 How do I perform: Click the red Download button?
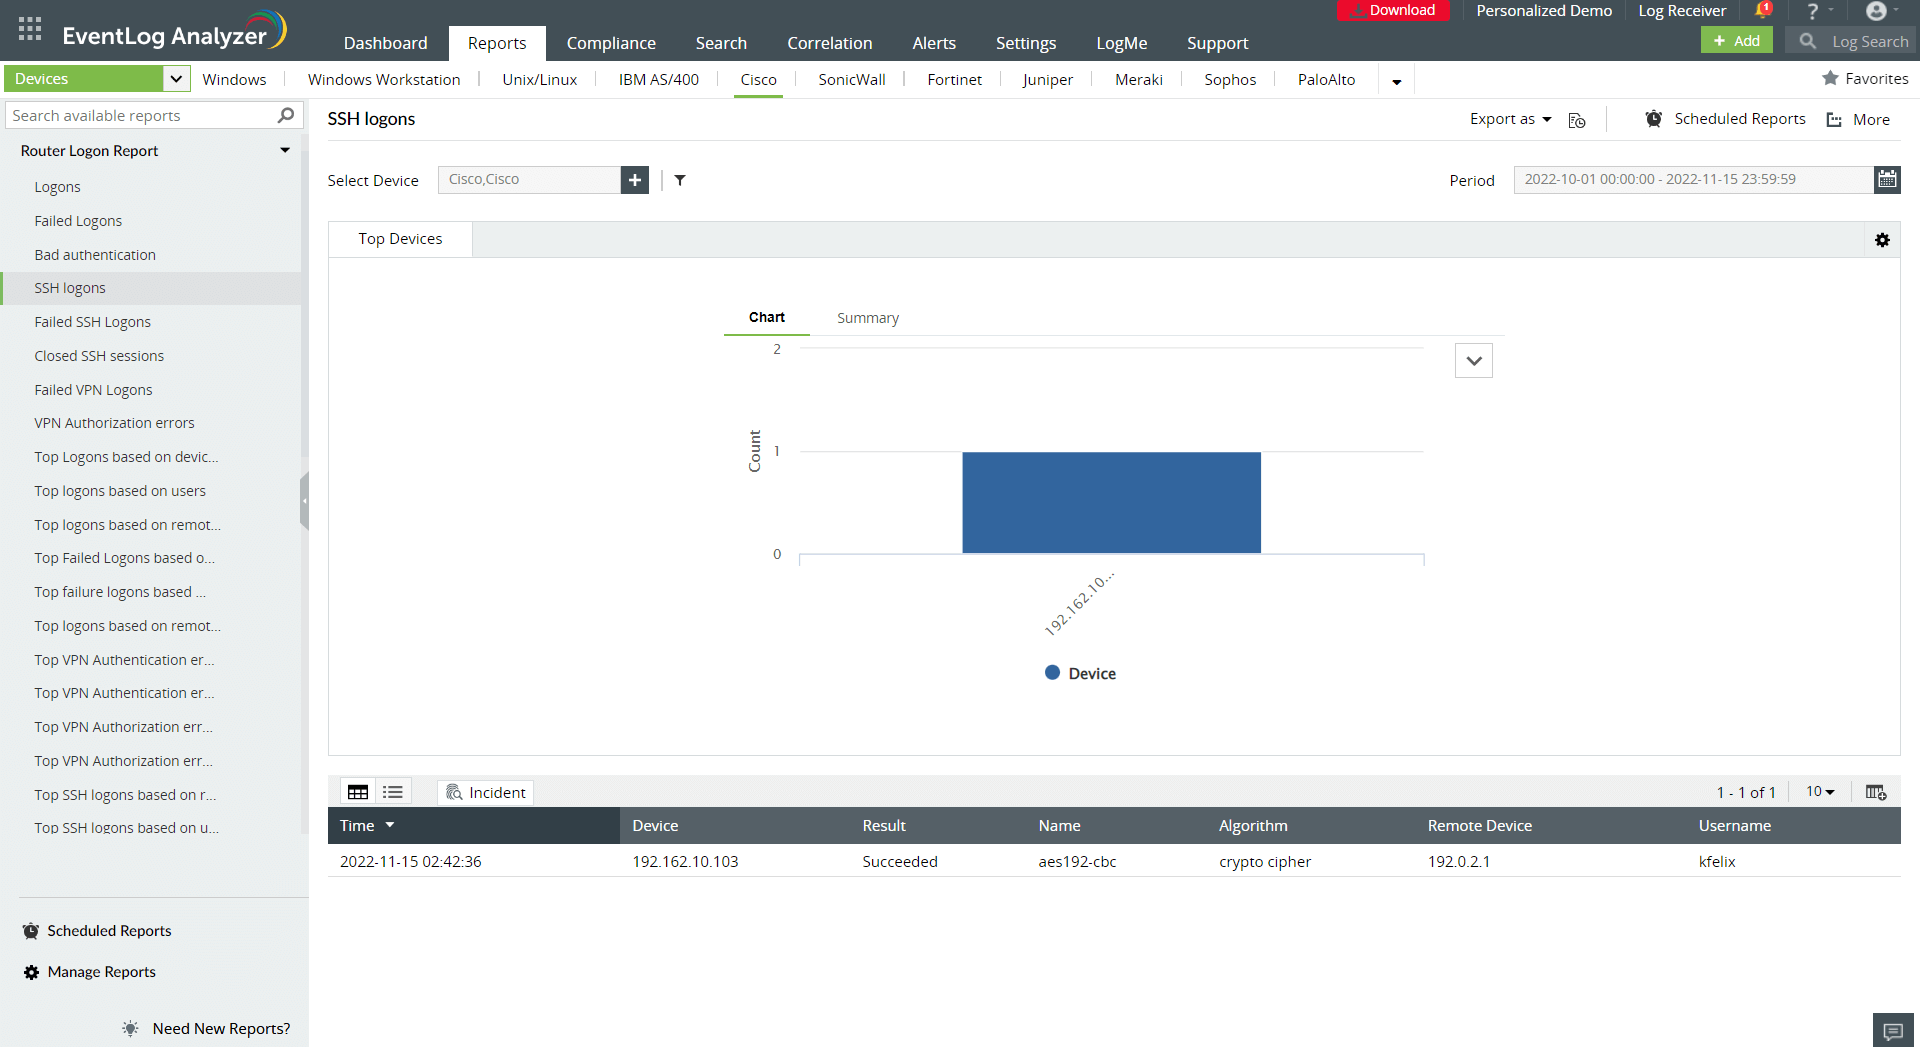[x=1393, y=10]
